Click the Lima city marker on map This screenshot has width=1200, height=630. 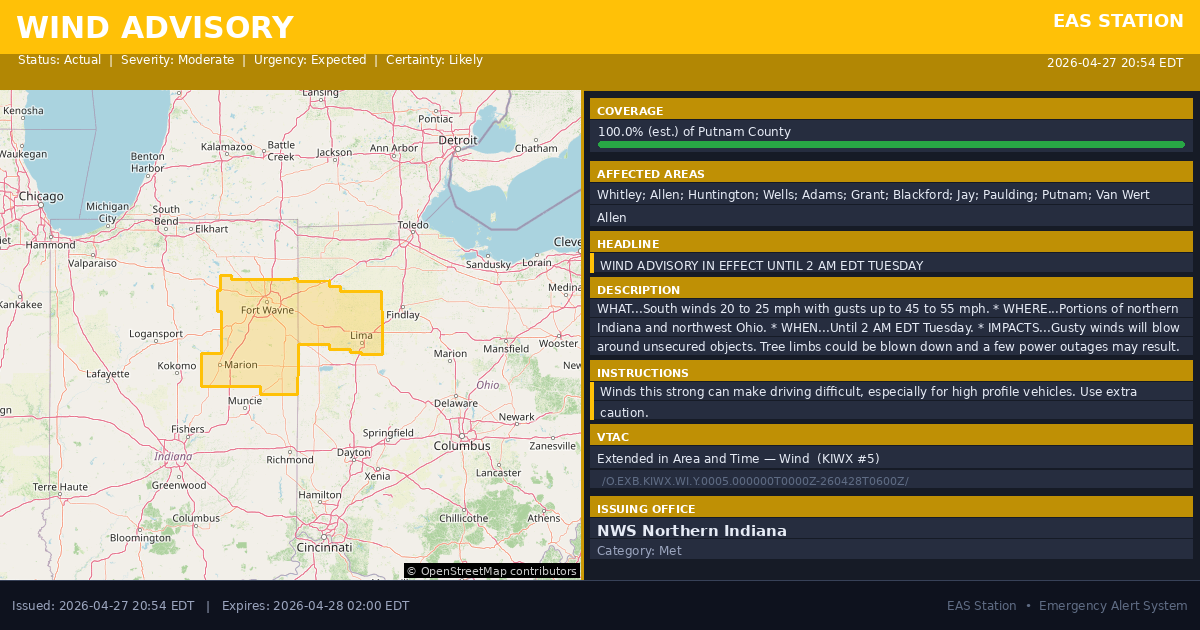pyautogui.click(x=363, y=345)
